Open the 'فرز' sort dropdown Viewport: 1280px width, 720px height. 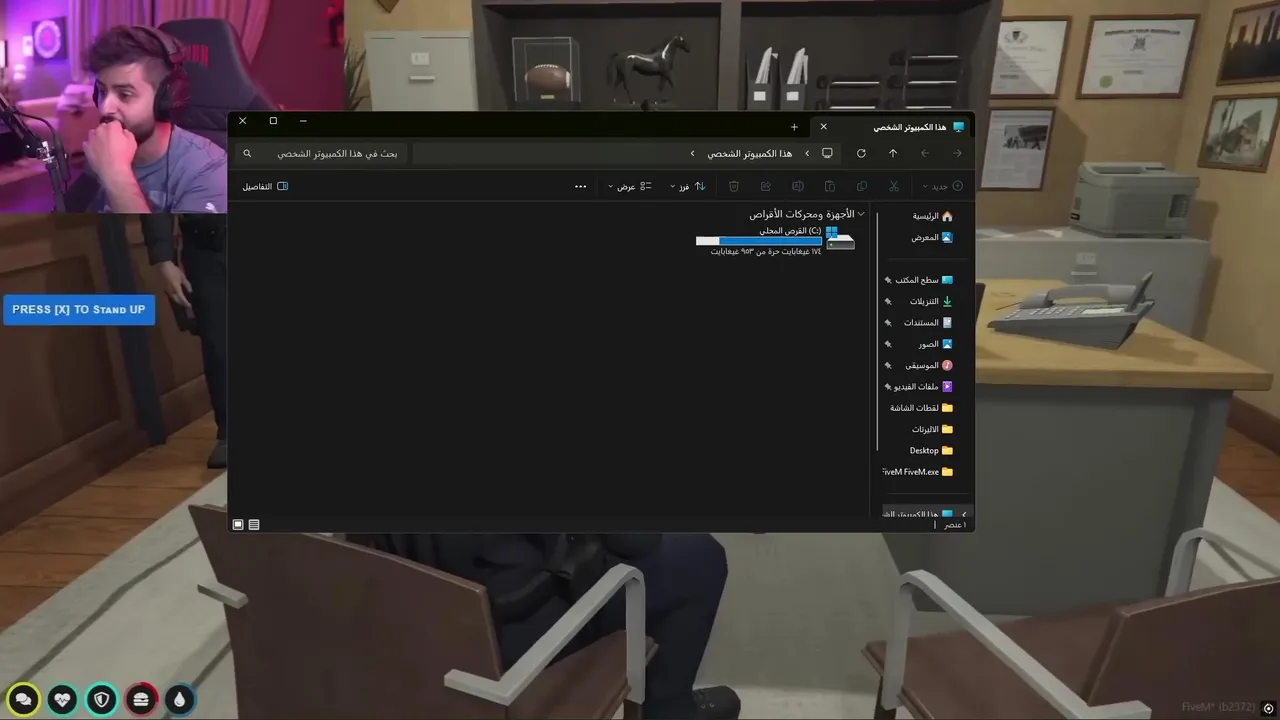point(688,186)
